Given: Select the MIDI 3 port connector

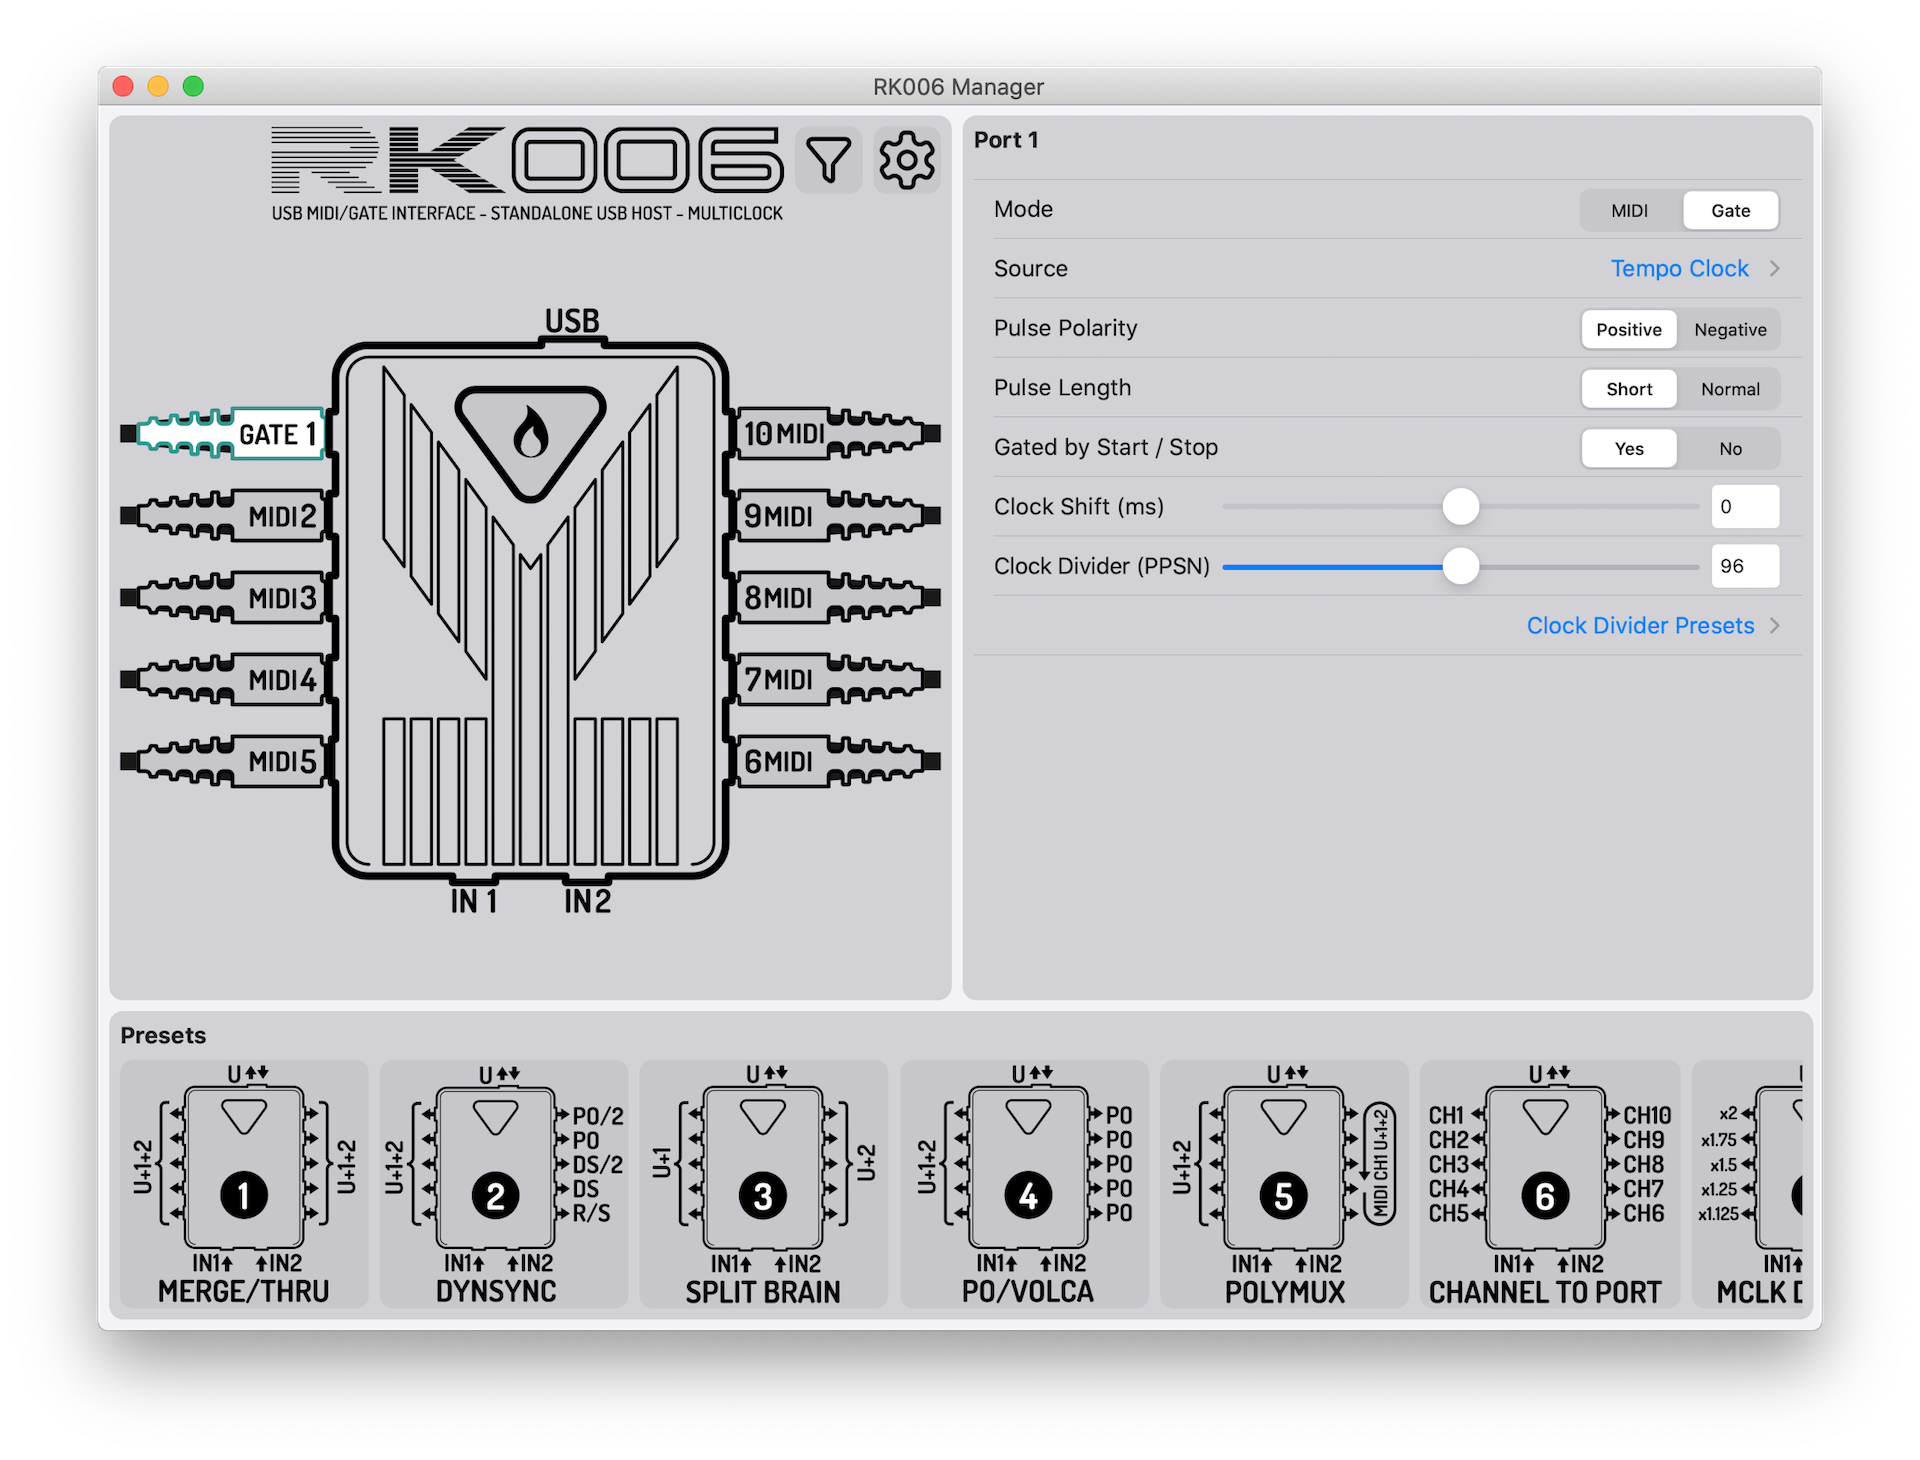Looking at the screenshot, I should [228, 598].
